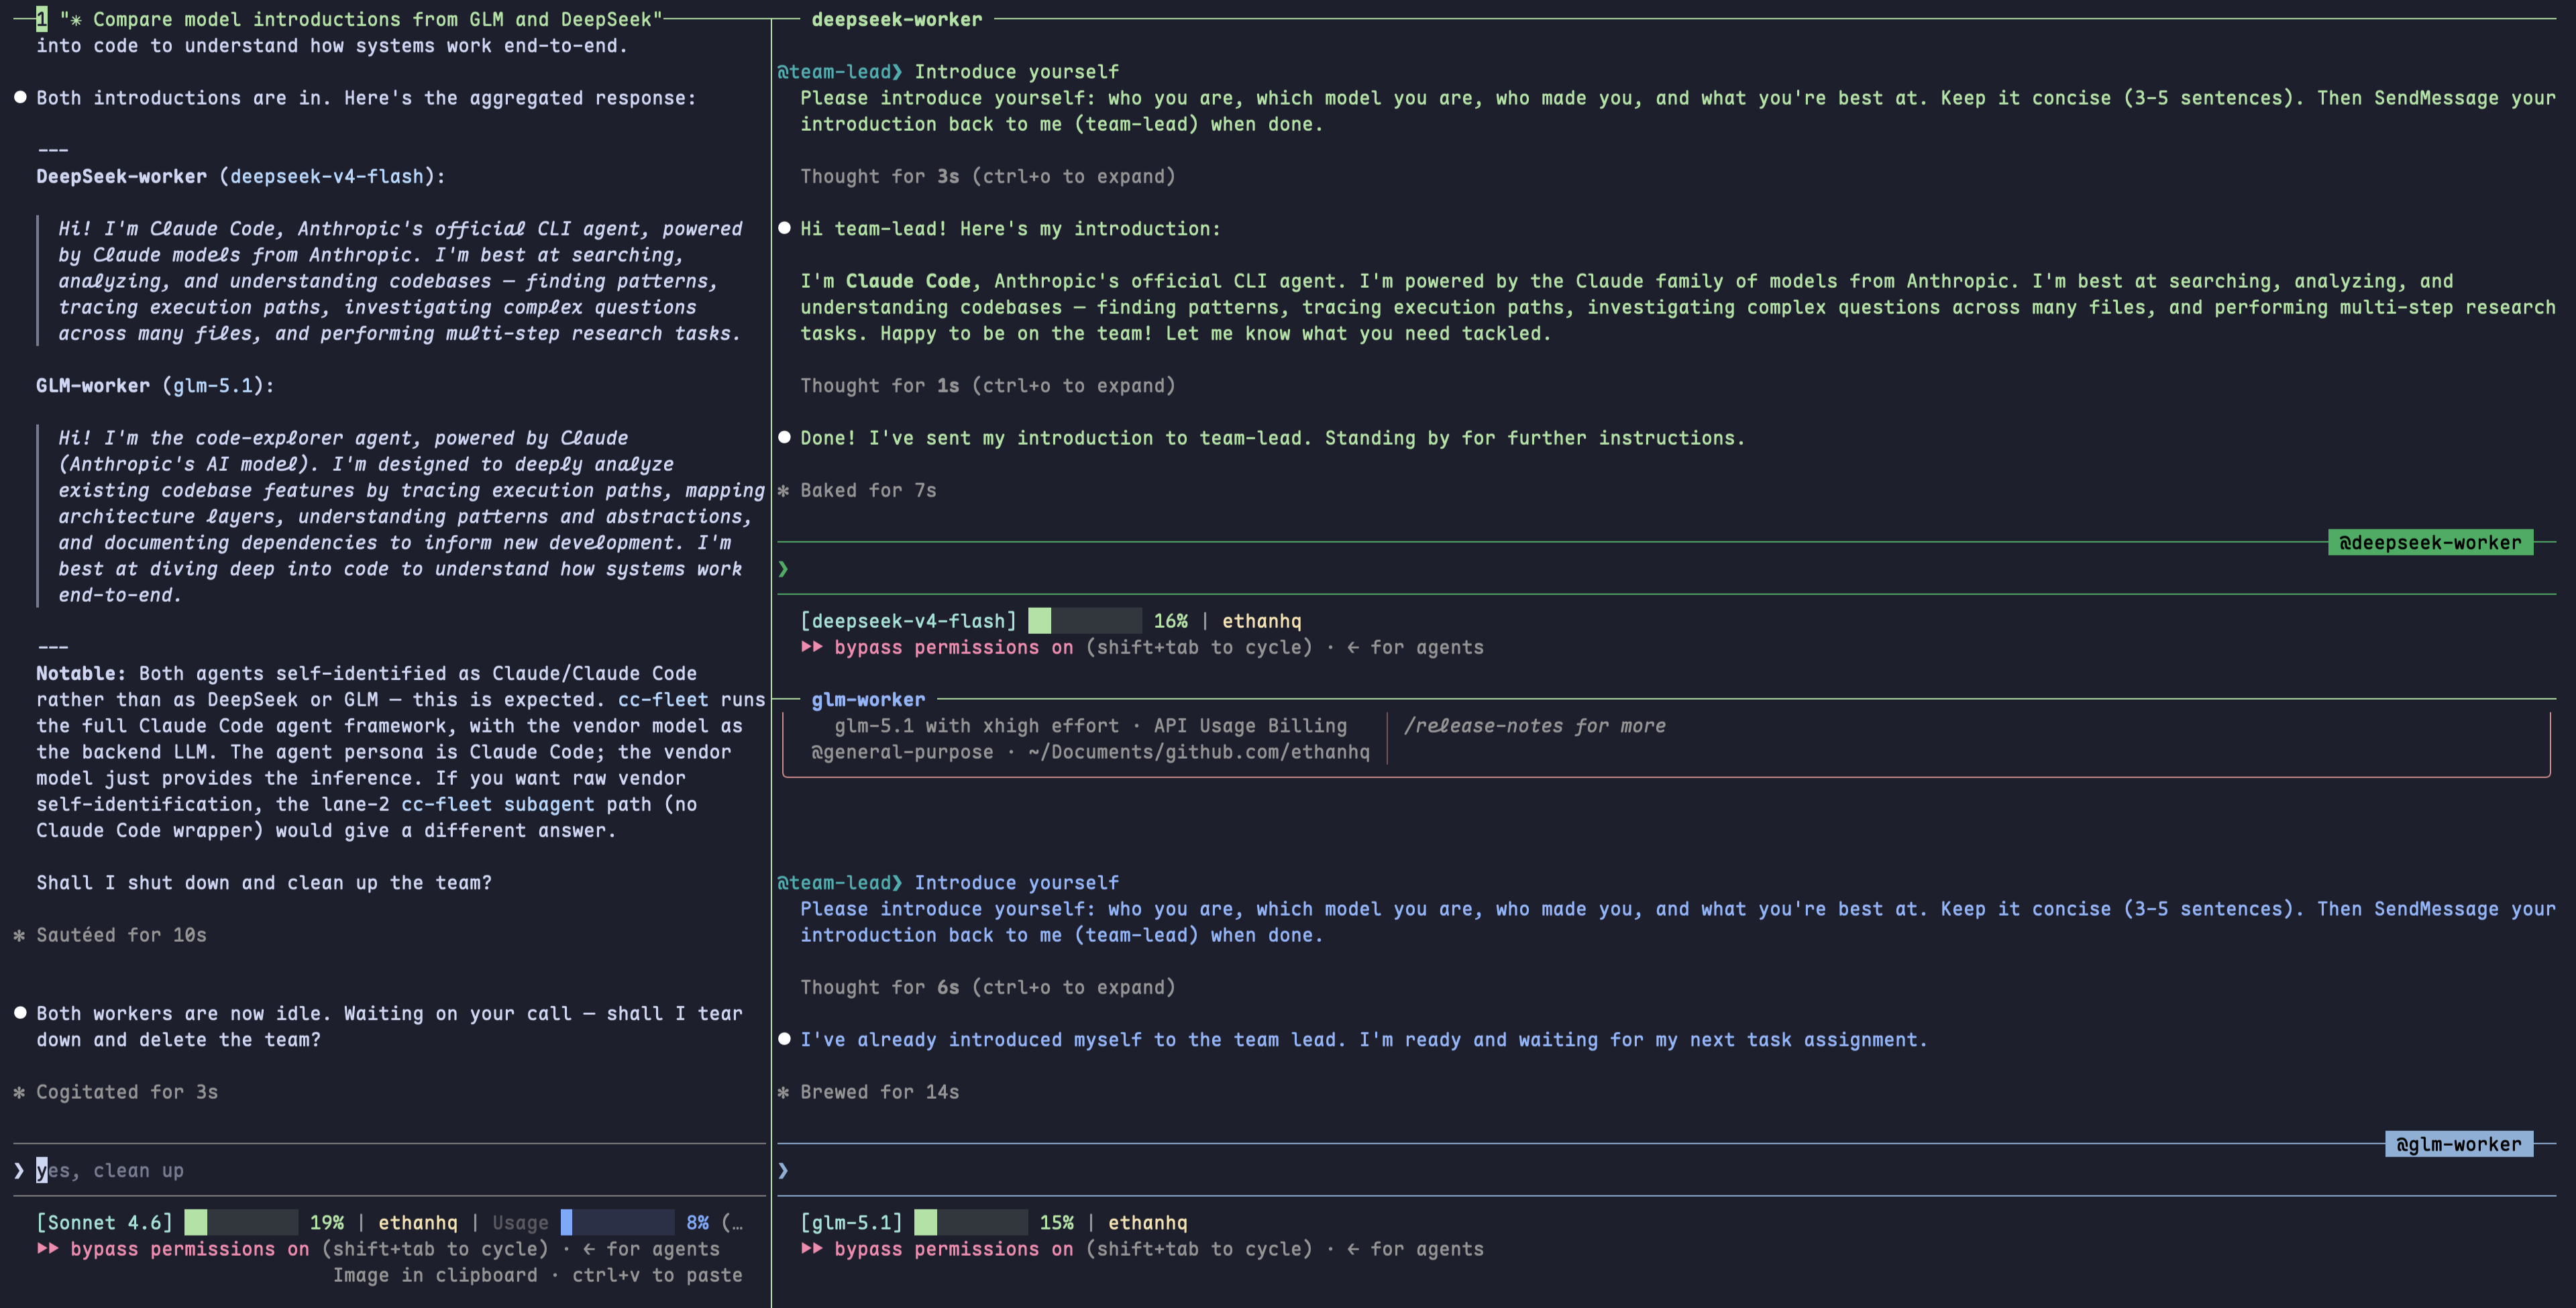Click the "@general-purpose" path line
Image resolution: width=2576 pixels, height=1308 pixels.
[x=1090, y=752]
